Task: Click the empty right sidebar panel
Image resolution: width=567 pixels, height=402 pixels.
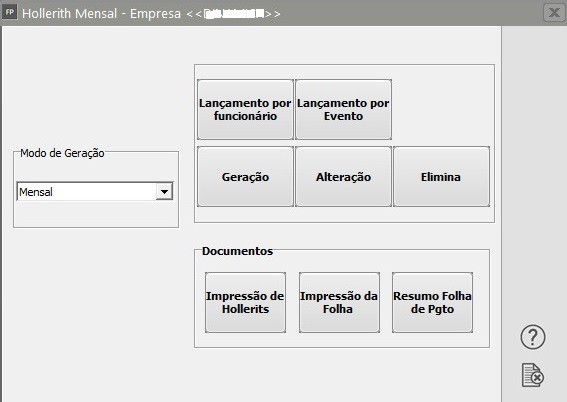Action: point(534,174)
